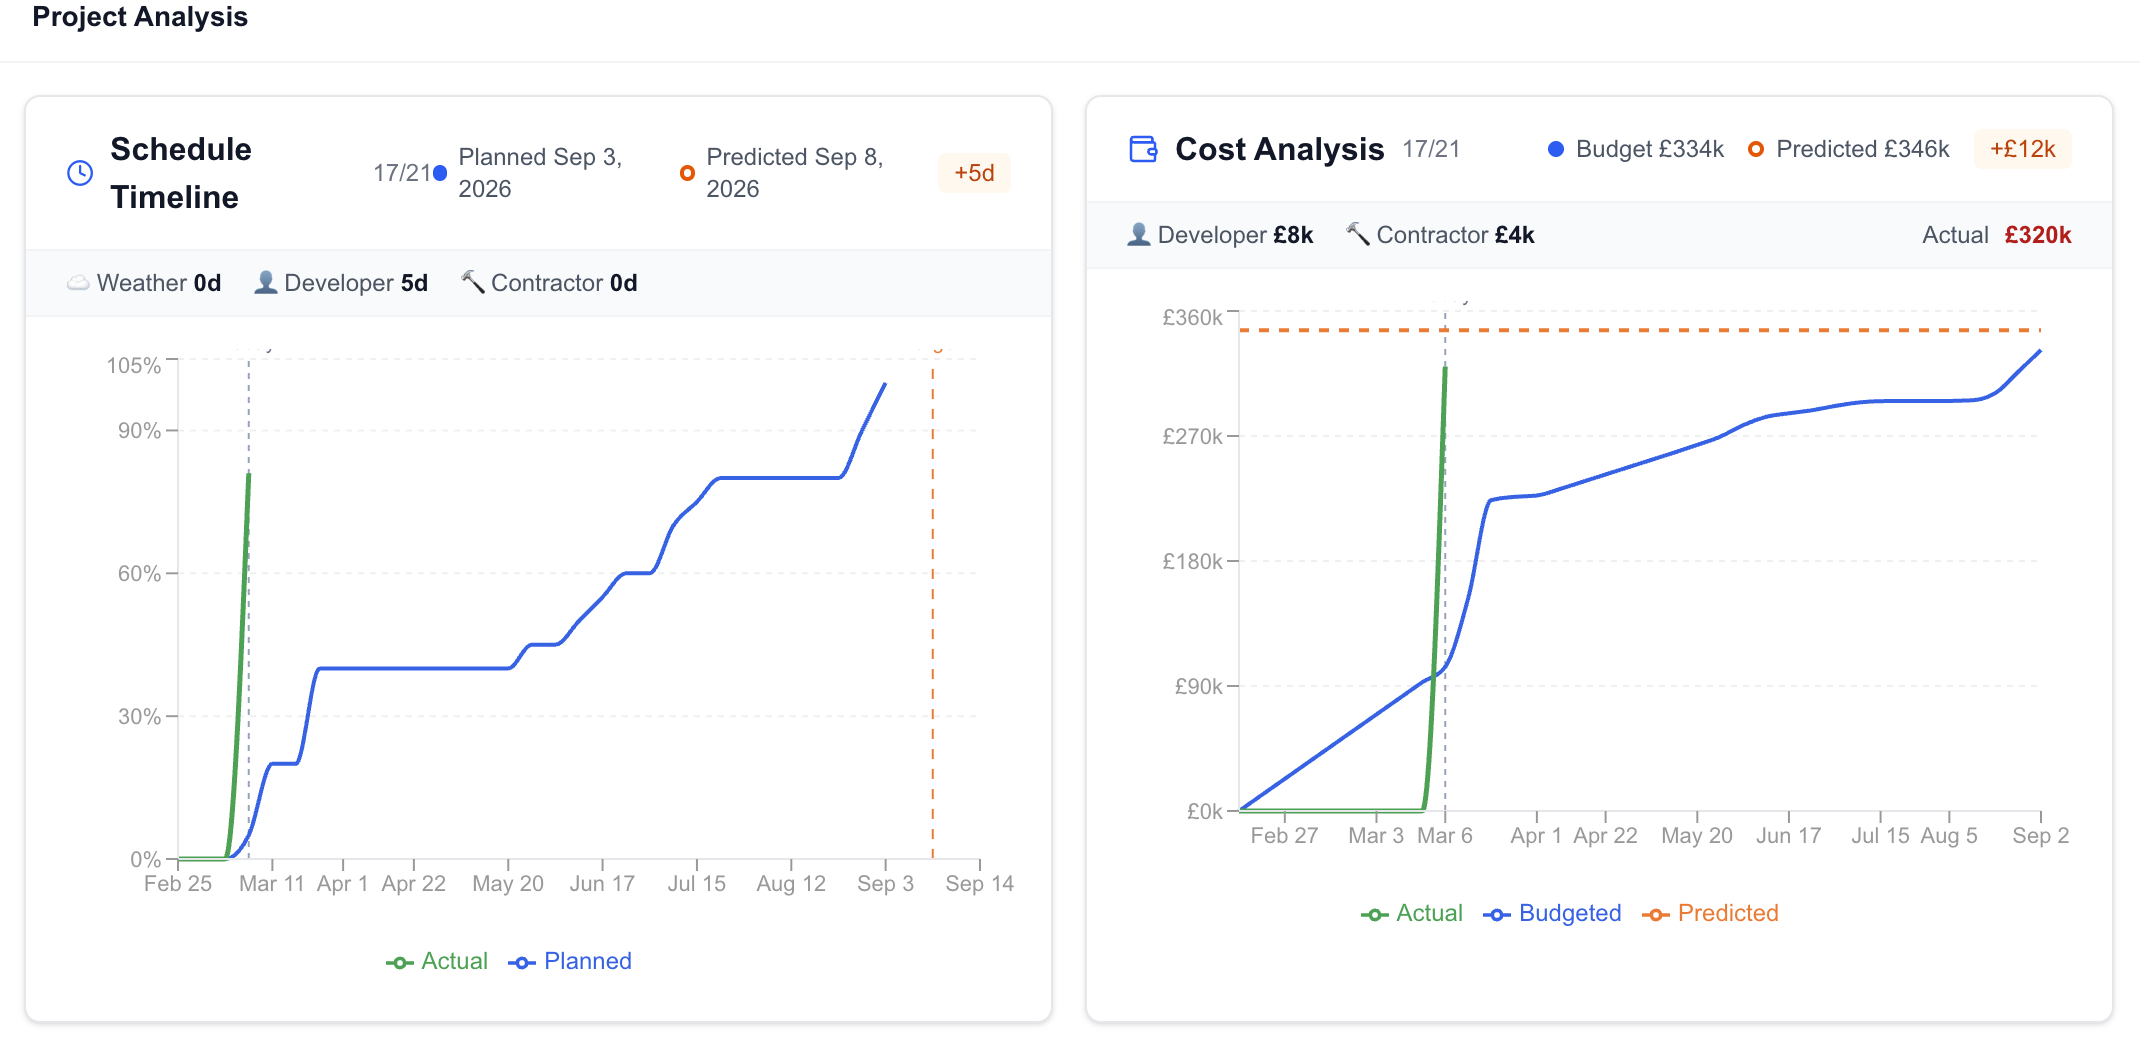The width and height of the screenshot is (2140, 1044).
Task: Select the Contractor hammer icon under Cost Analysis
Action: click(1360, 234)
